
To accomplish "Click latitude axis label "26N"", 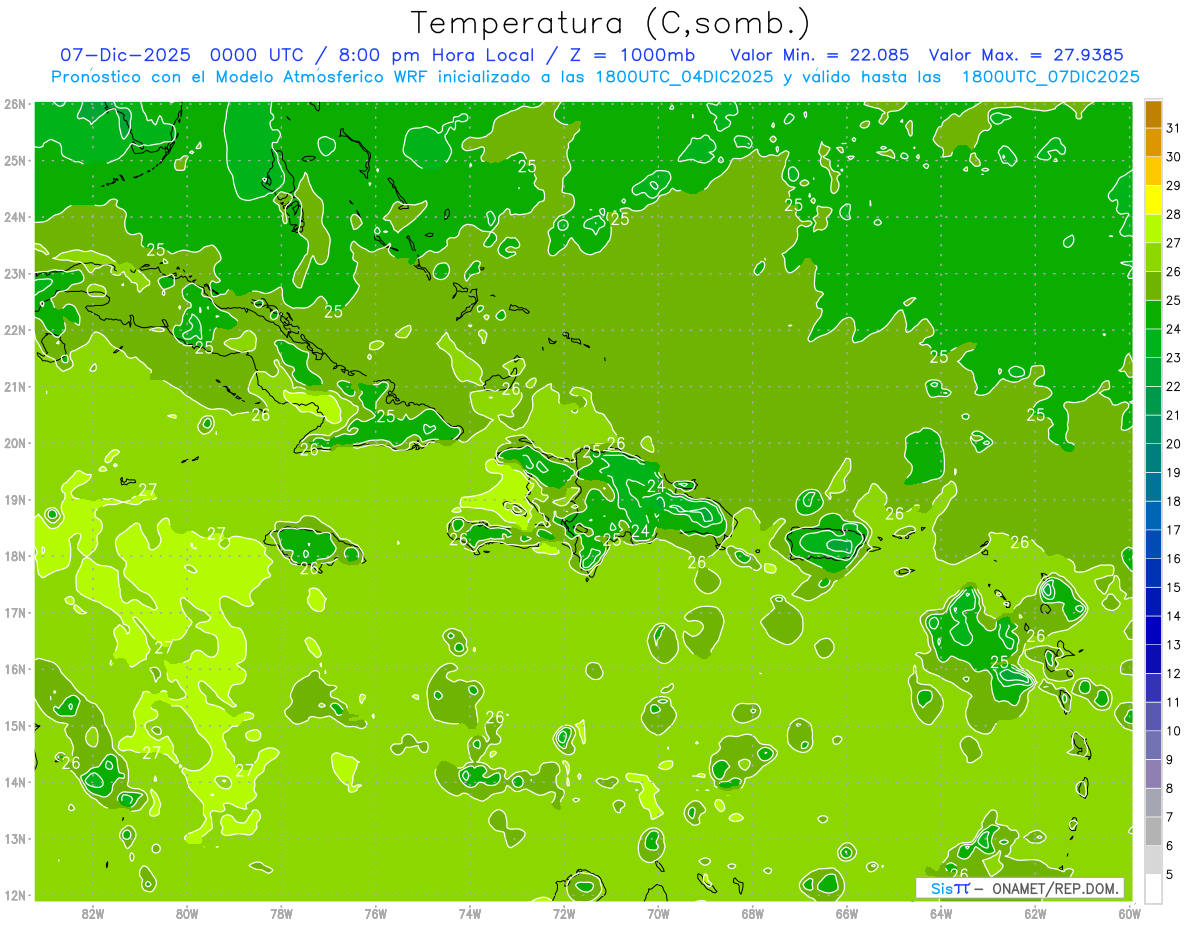I will tap(15, 104).
